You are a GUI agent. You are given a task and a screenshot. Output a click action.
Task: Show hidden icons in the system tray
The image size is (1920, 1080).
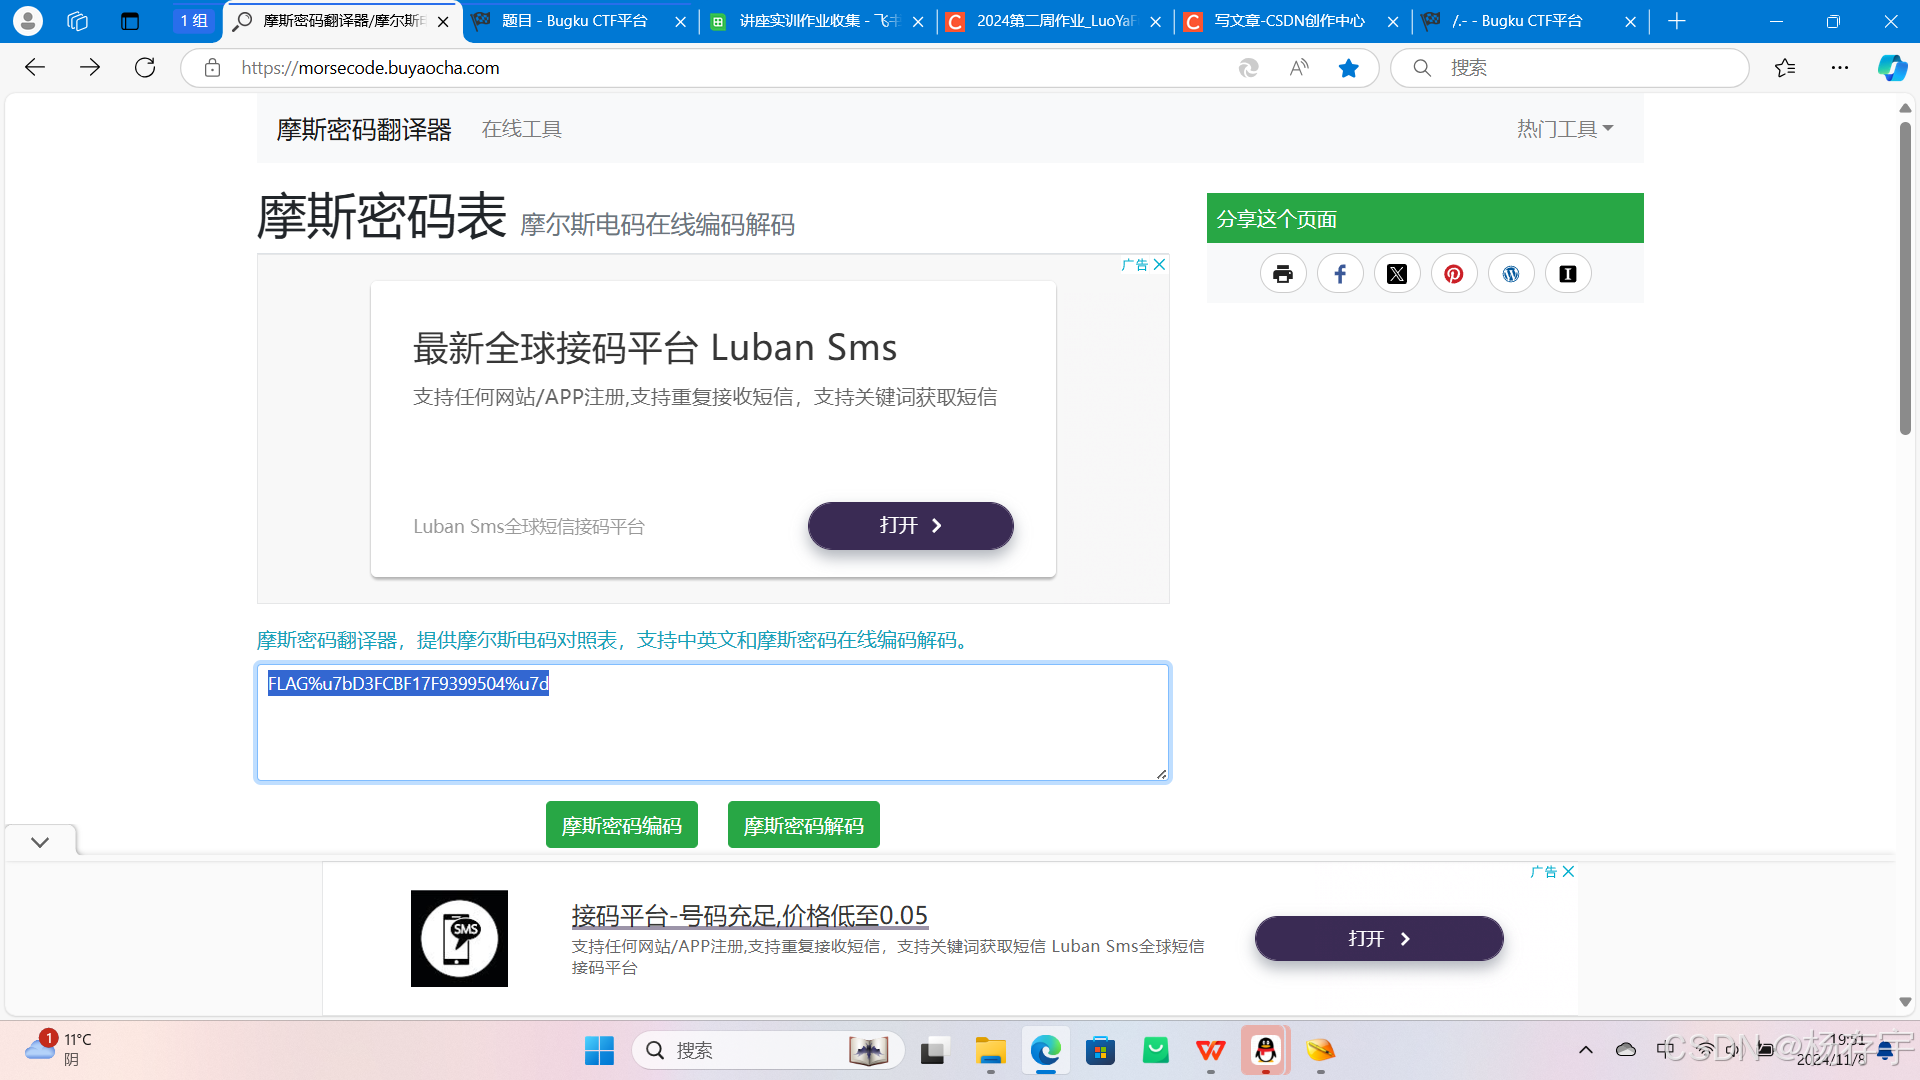click(x=1586, y=1050)
